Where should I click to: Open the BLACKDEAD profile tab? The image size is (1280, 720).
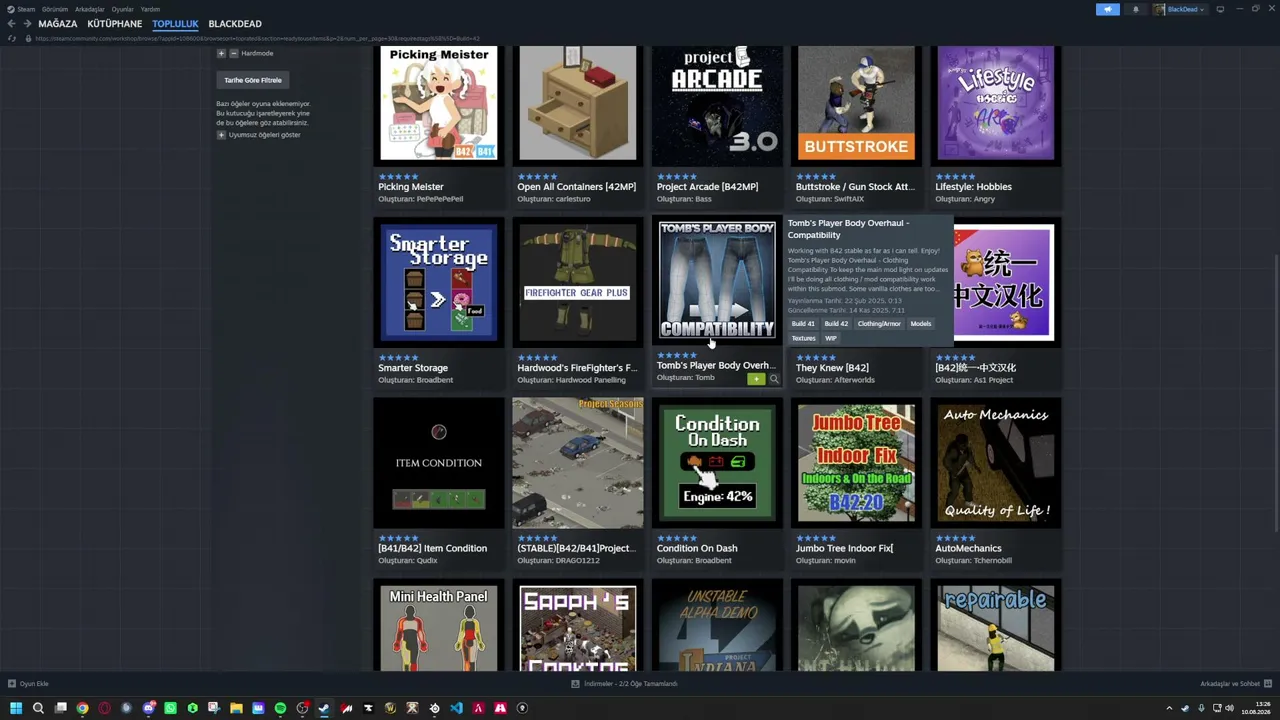(x=235, y=24)
